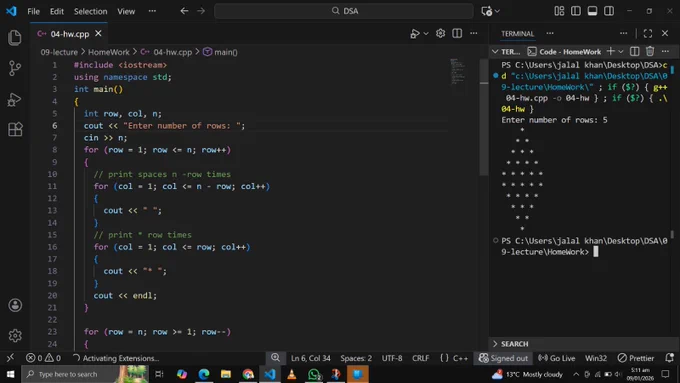Open panel Views and More Actions ellipsis
The width and height of the screenshot is (680, 383).
623,33
